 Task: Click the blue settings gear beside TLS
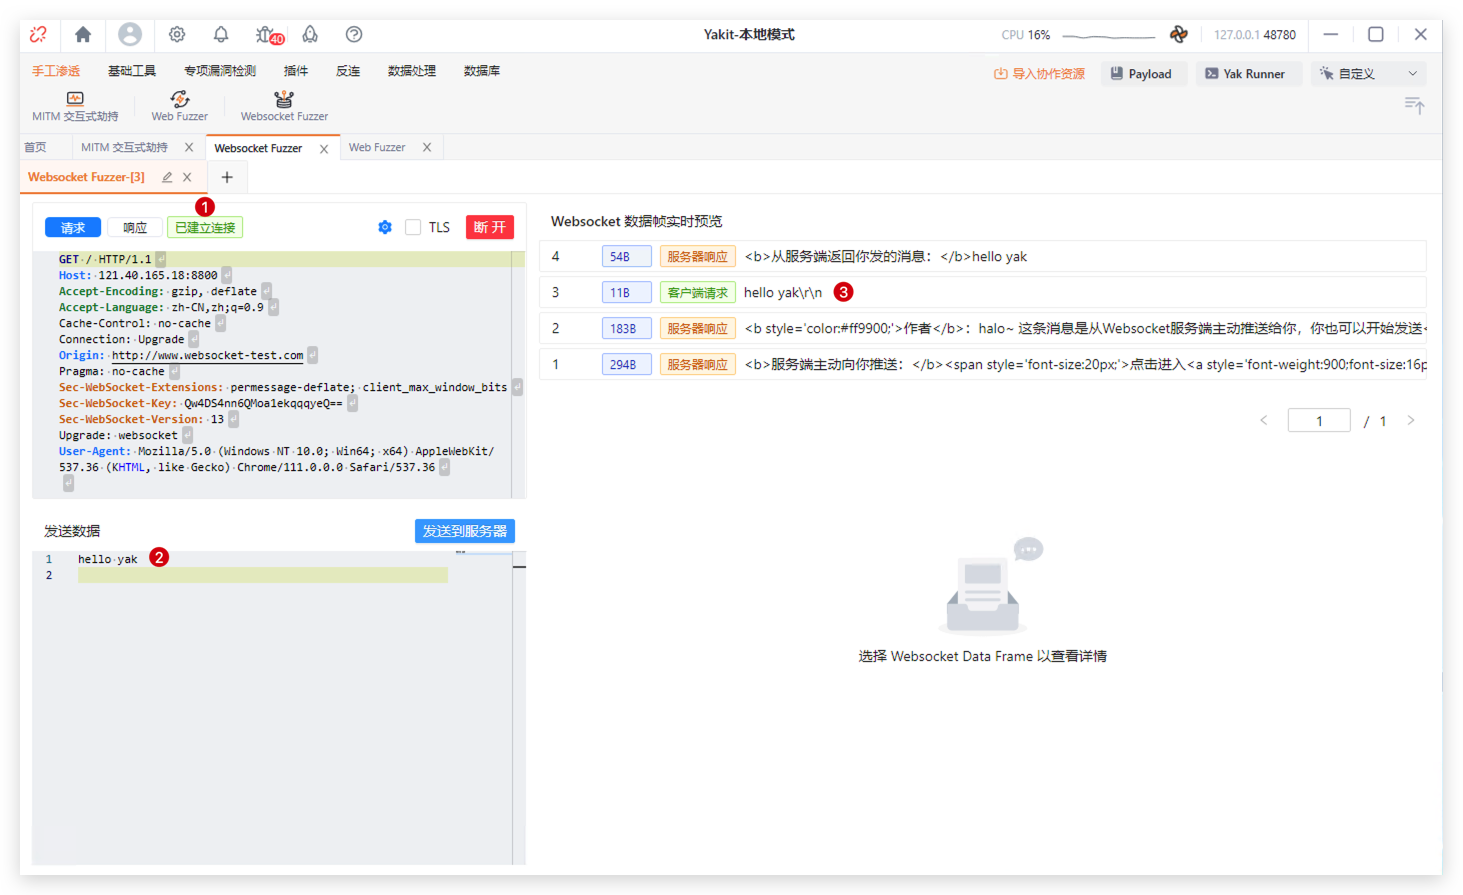pyautogui.click(x=385, y=228)
